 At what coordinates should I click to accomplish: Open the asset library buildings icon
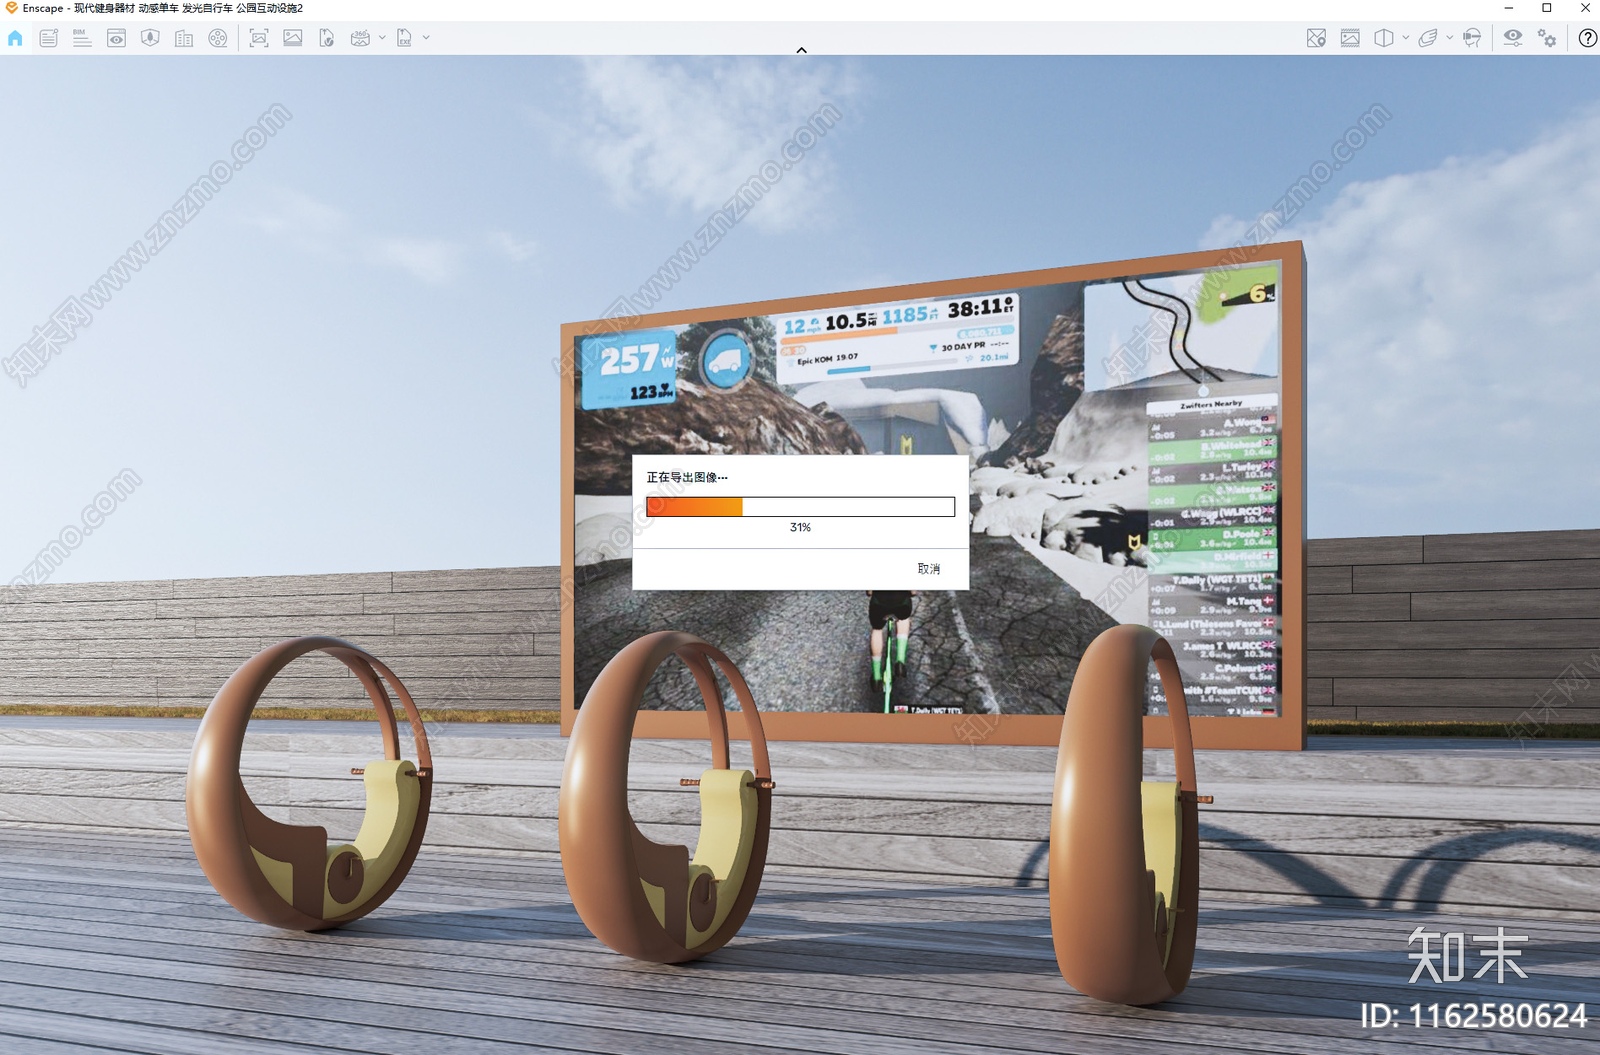click(184, 38)
